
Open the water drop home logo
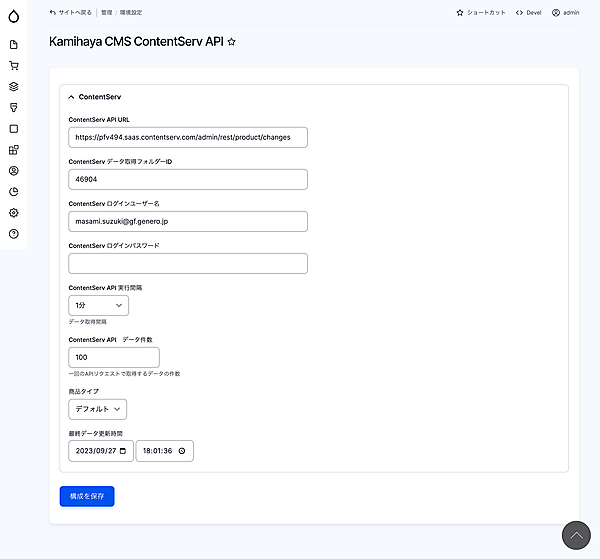(13, 14)
